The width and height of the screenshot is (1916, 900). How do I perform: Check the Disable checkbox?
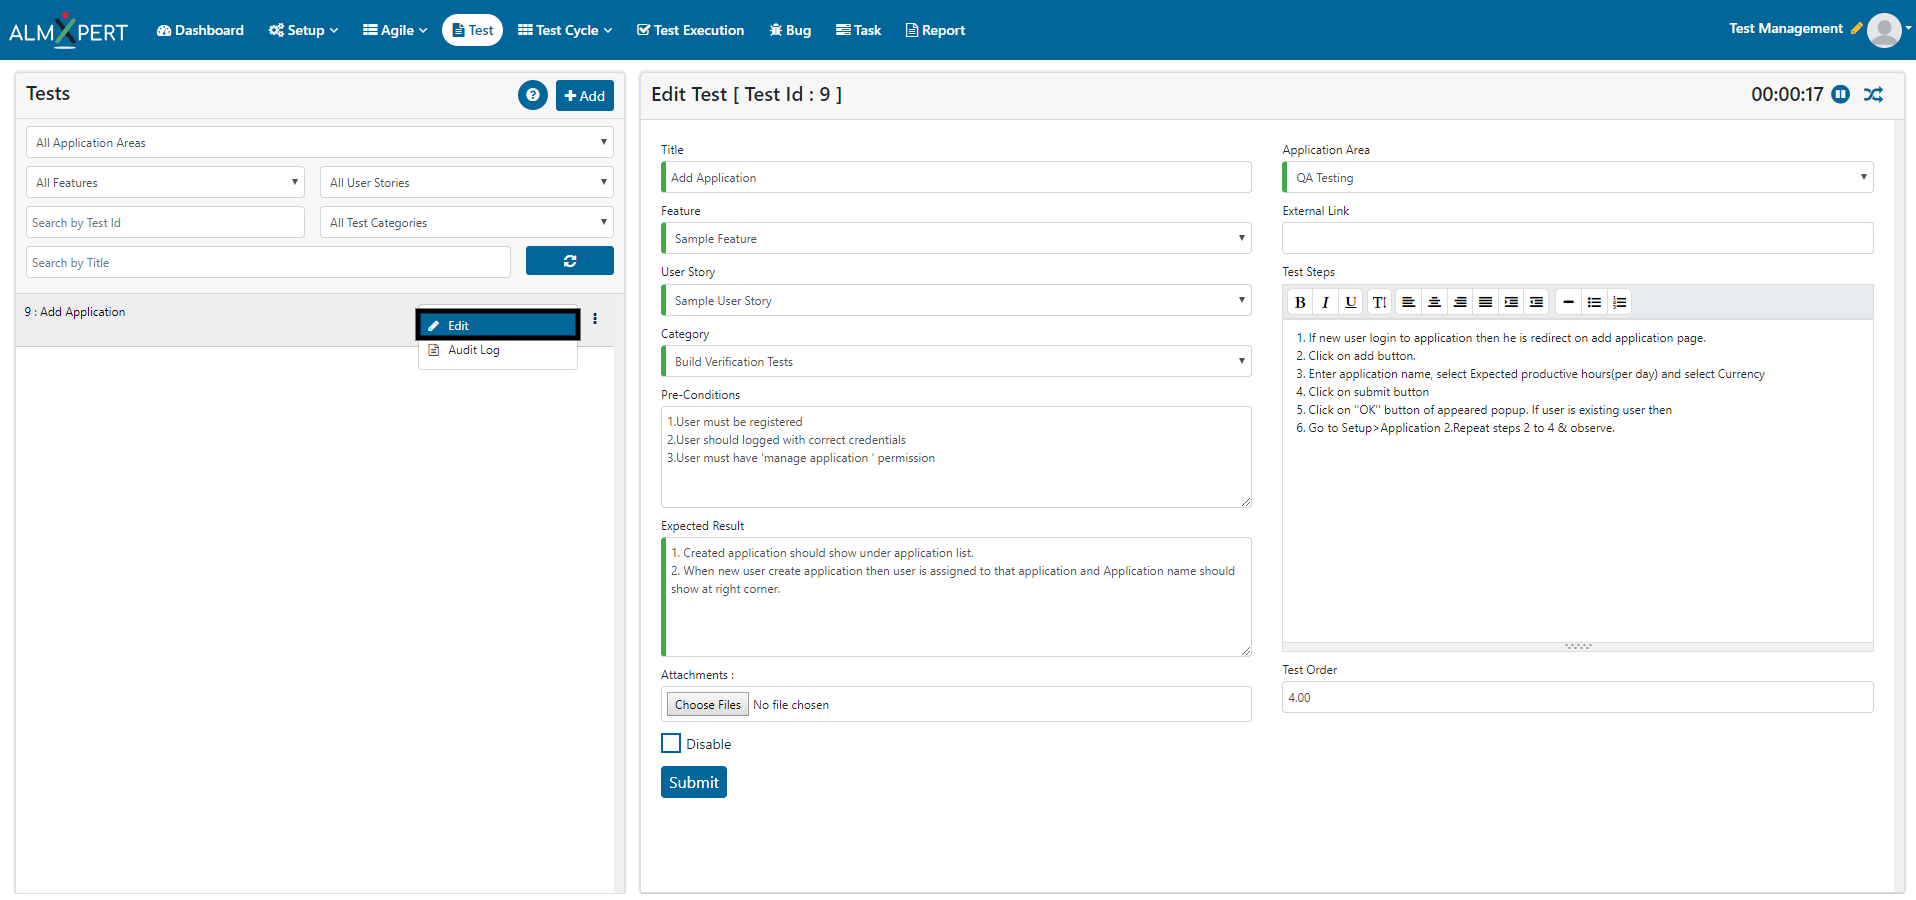coord(671,743)
